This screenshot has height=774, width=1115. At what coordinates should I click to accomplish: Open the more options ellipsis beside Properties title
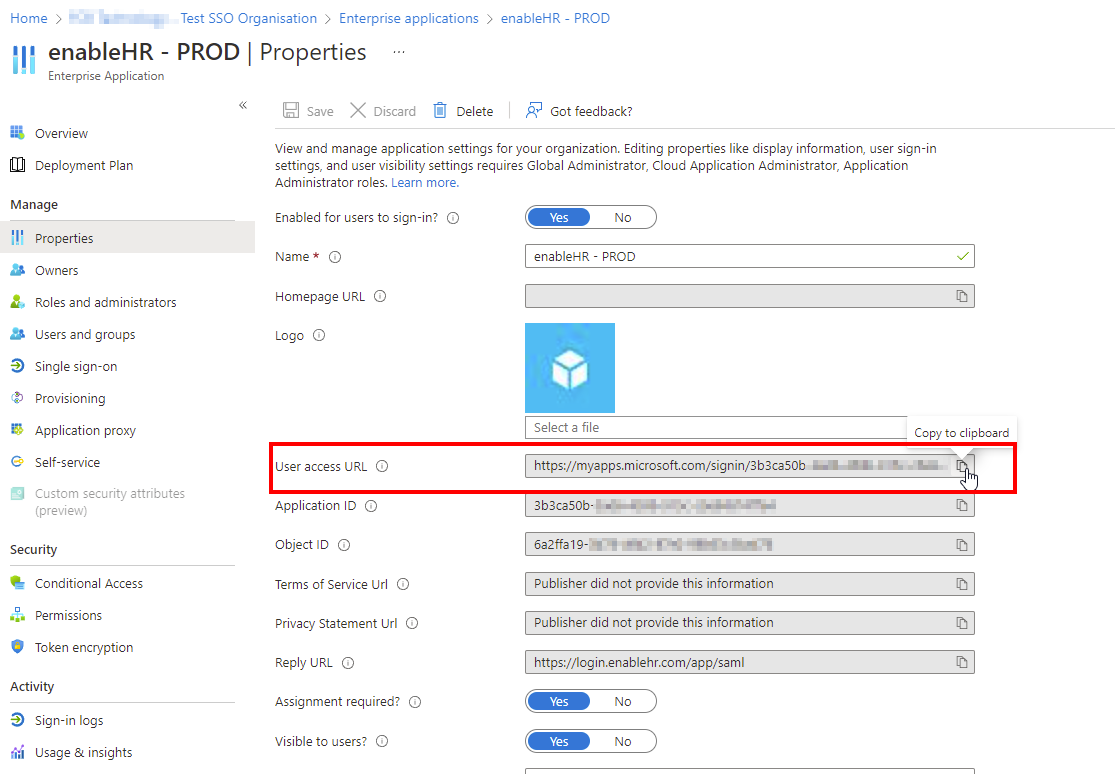(399, 52)
